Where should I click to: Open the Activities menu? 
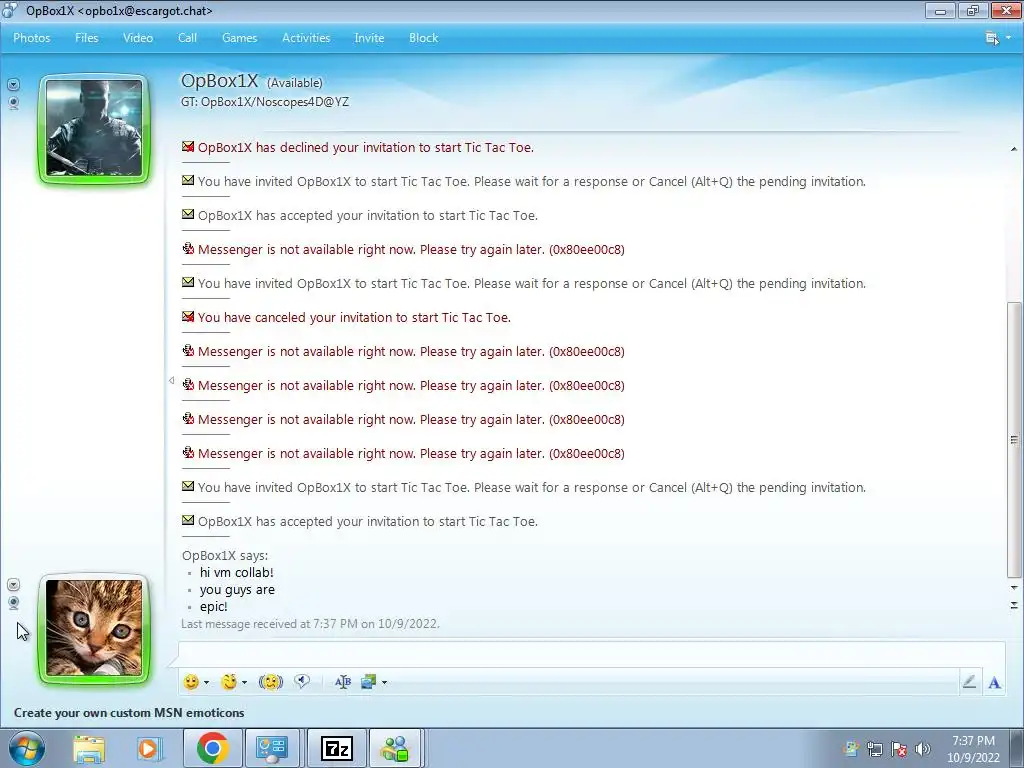[306, 38]
